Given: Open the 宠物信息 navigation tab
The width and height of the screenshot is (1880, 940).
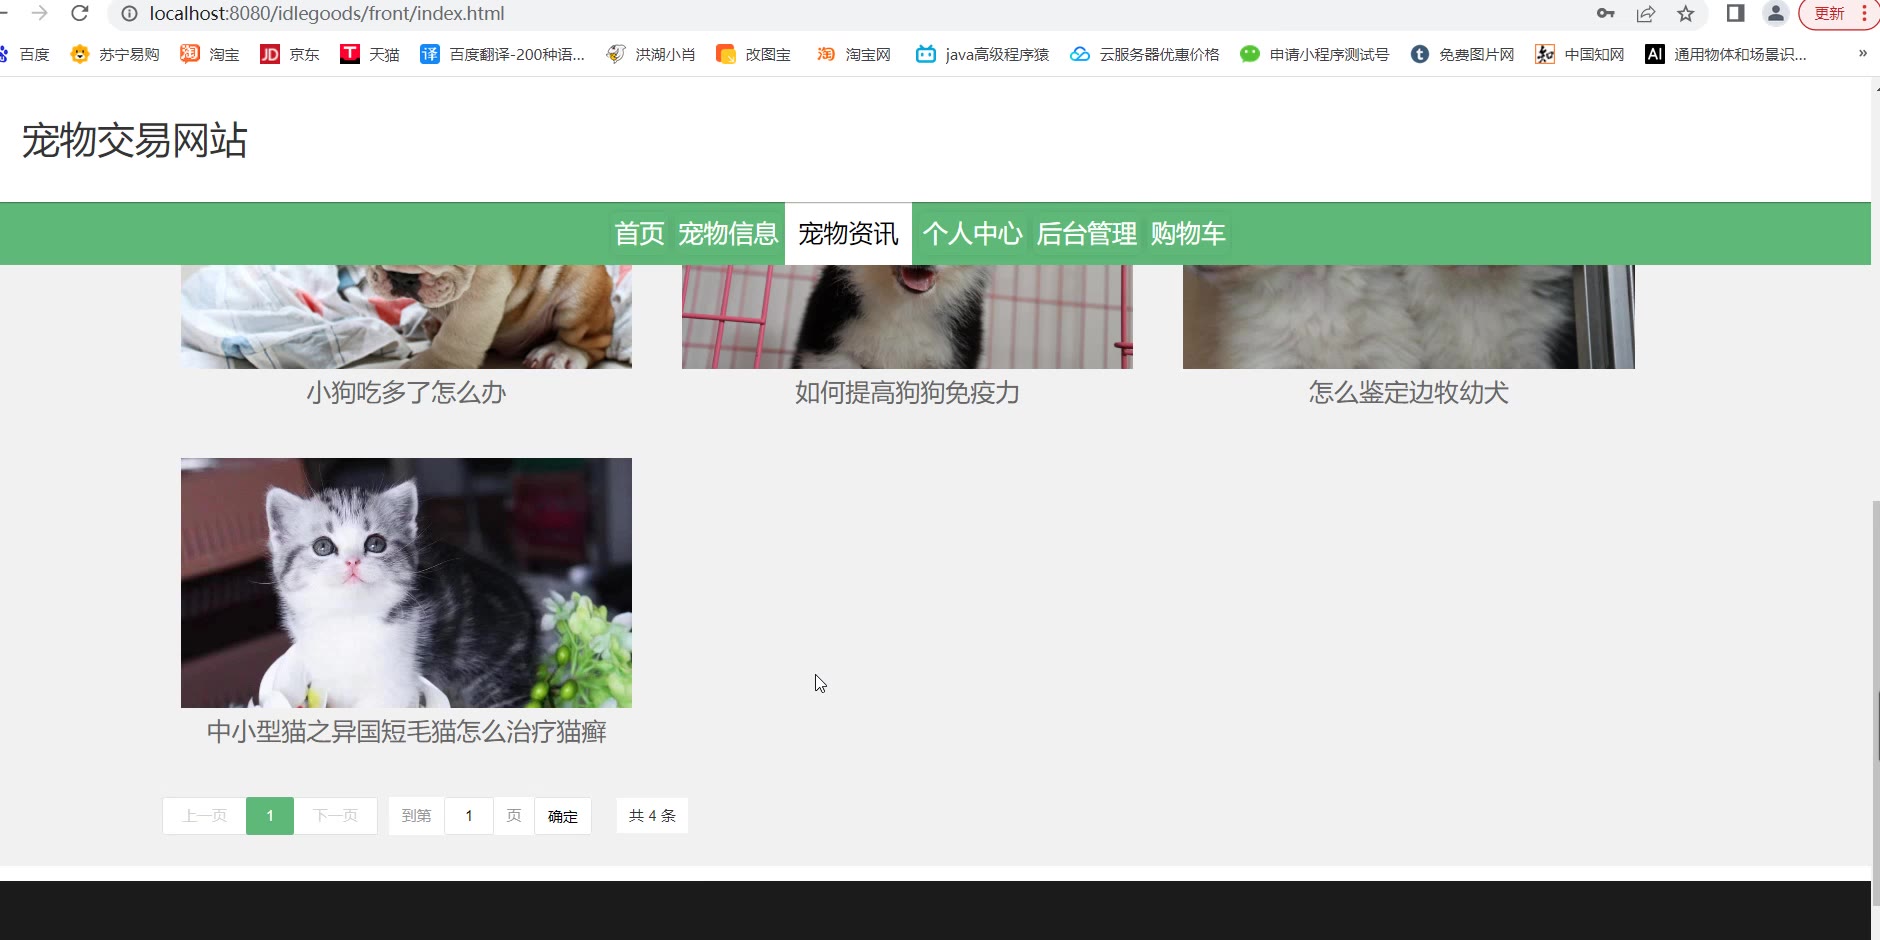Looking at the screenshot, I should coord(728,234).
